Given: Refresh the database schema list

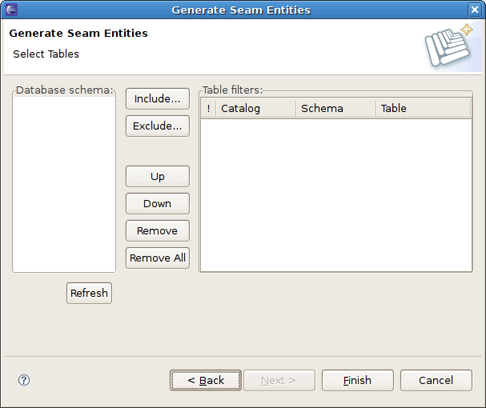Looking at the screenshot, I should [89, 293].
